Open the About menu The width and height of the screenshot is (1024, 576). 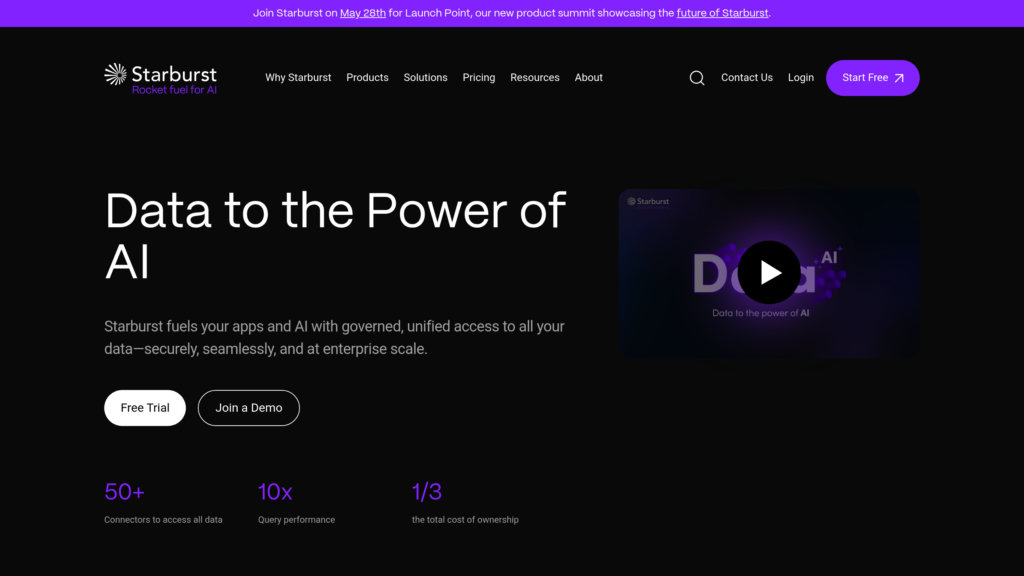pos(588,78)
